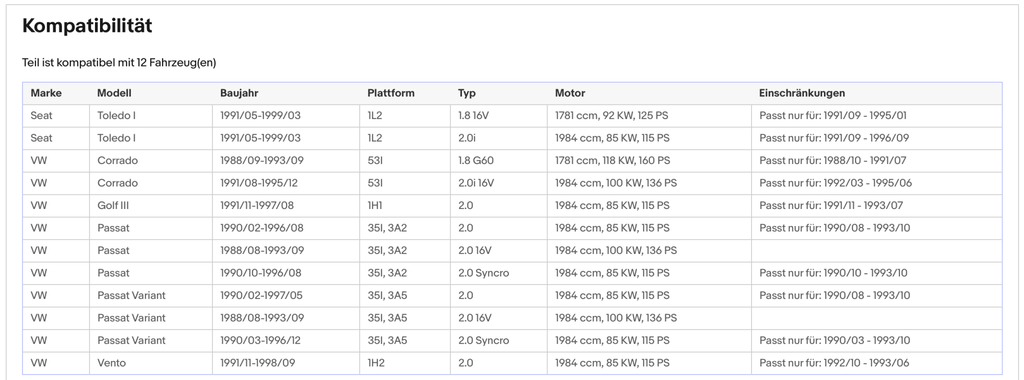The width and height of the screenshot is (1024, 380).
Task: Click the Plattform column header
Action: pyautogui.click(x=391, y=93)
